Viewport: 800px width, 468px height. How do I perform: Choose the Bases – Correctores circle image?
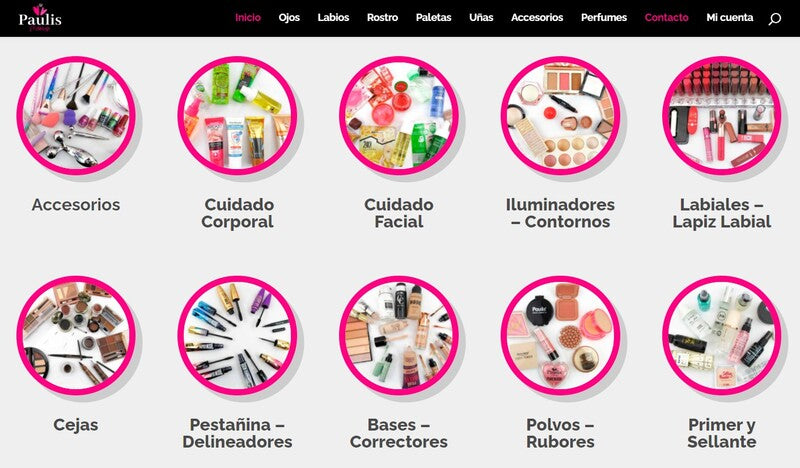pos(399,336)
